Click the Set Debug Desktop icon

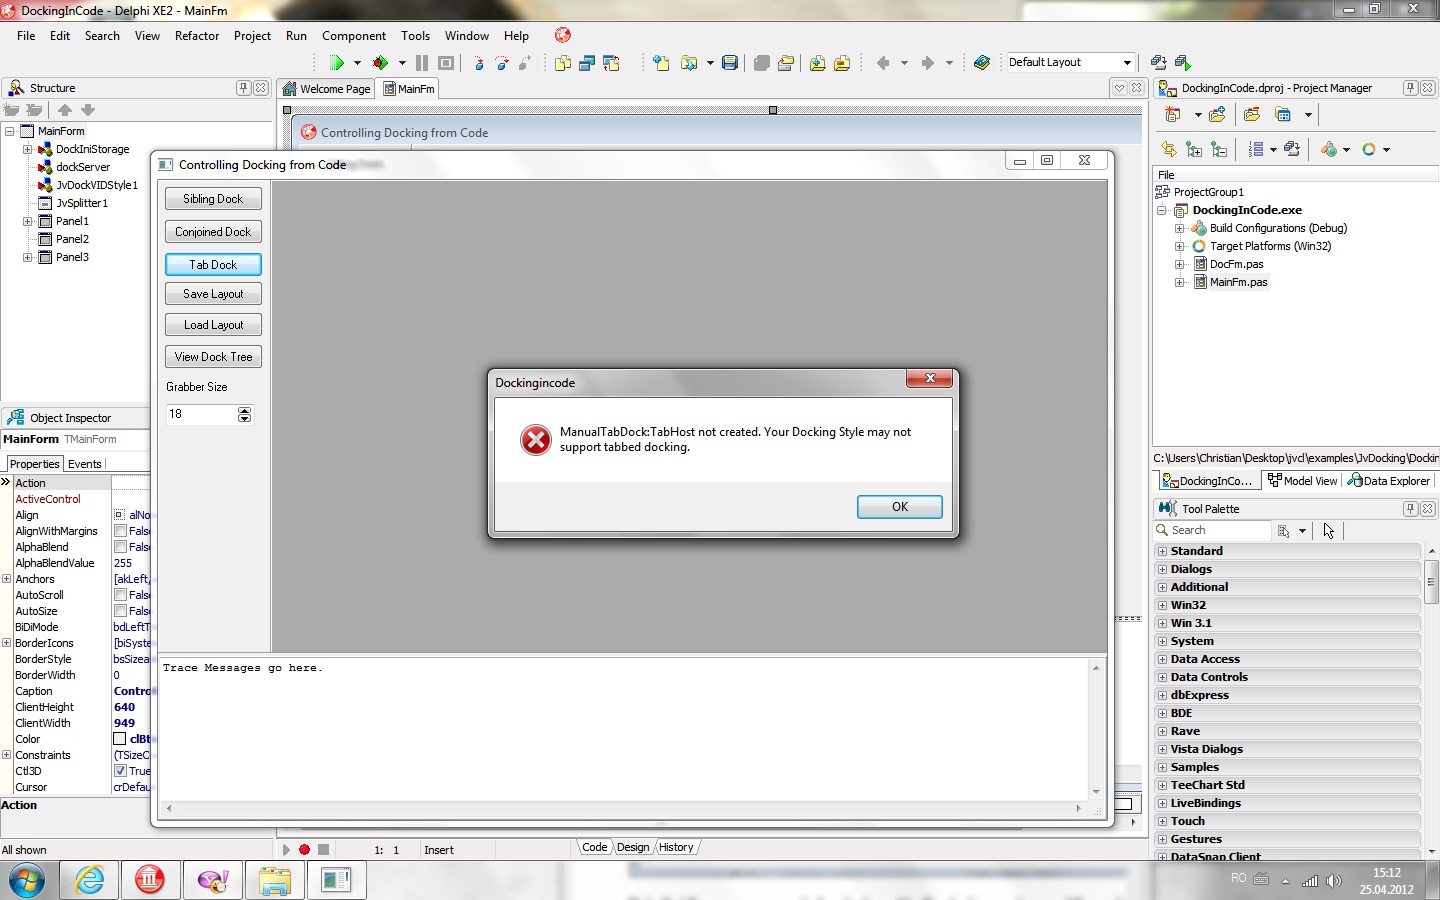(1182, 63)
